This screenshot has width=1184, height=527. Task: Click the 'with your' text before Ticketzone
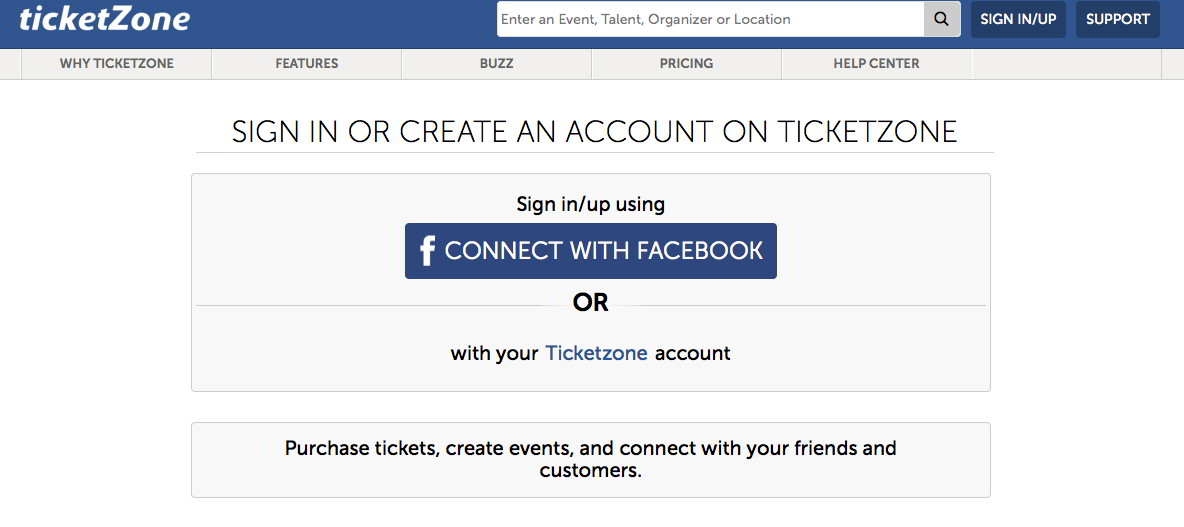click(x=495, y=353)
